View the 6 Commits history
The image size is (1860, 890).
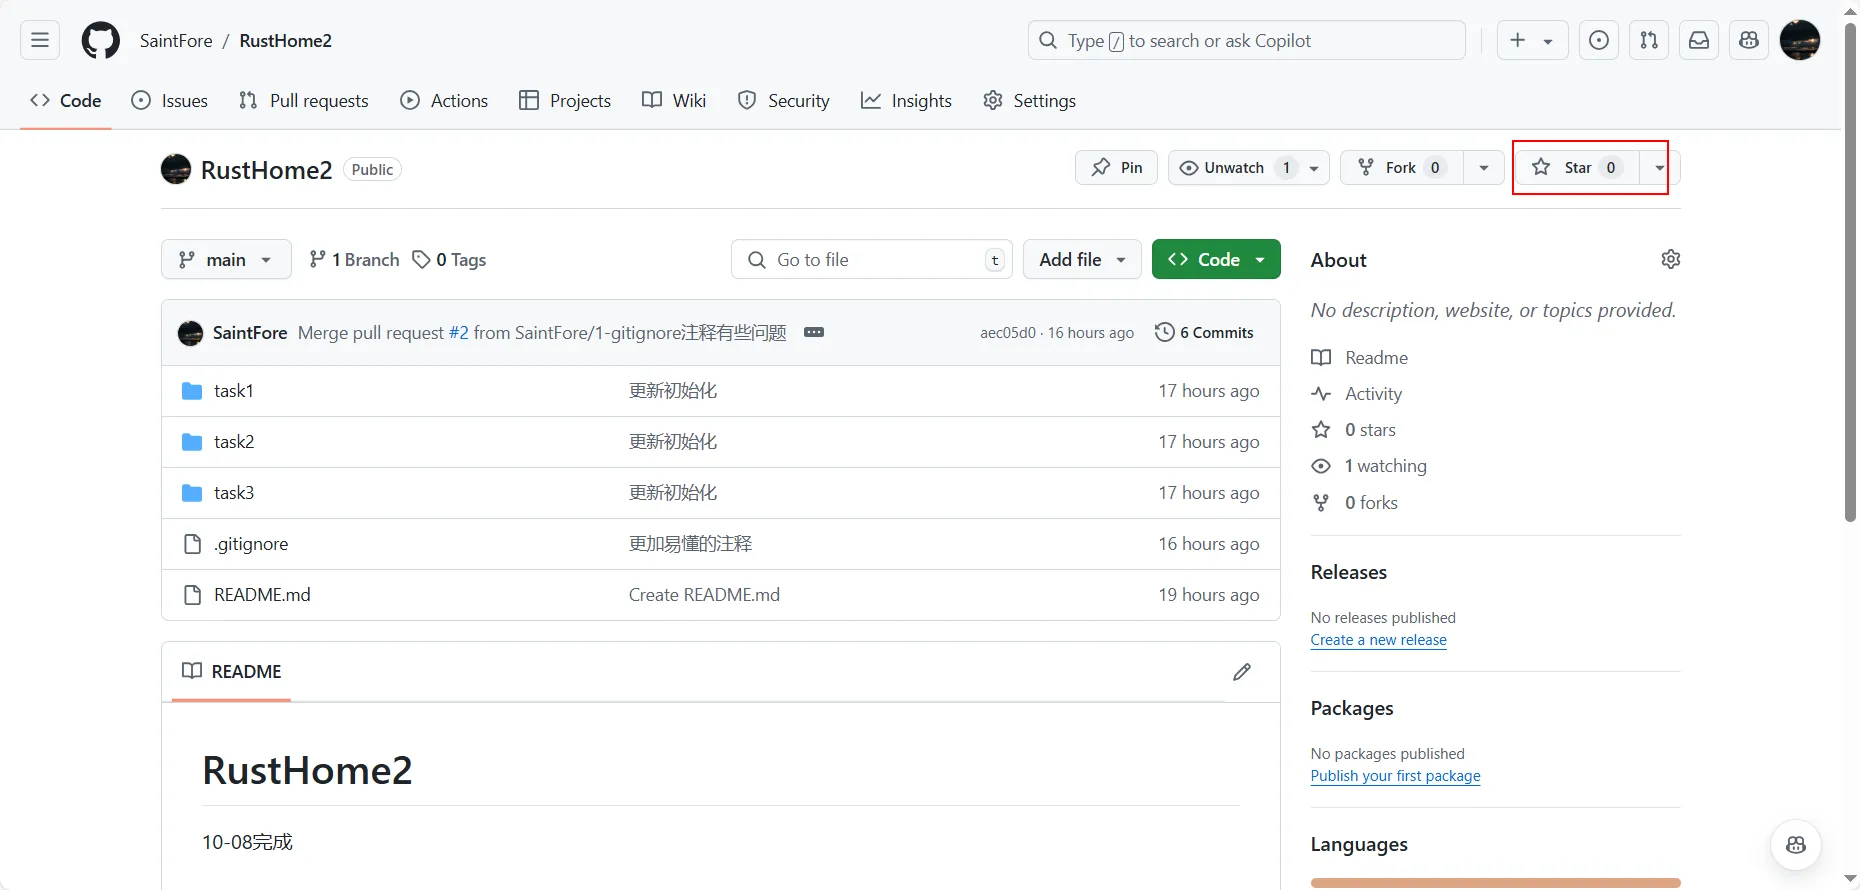(1204, 333)
